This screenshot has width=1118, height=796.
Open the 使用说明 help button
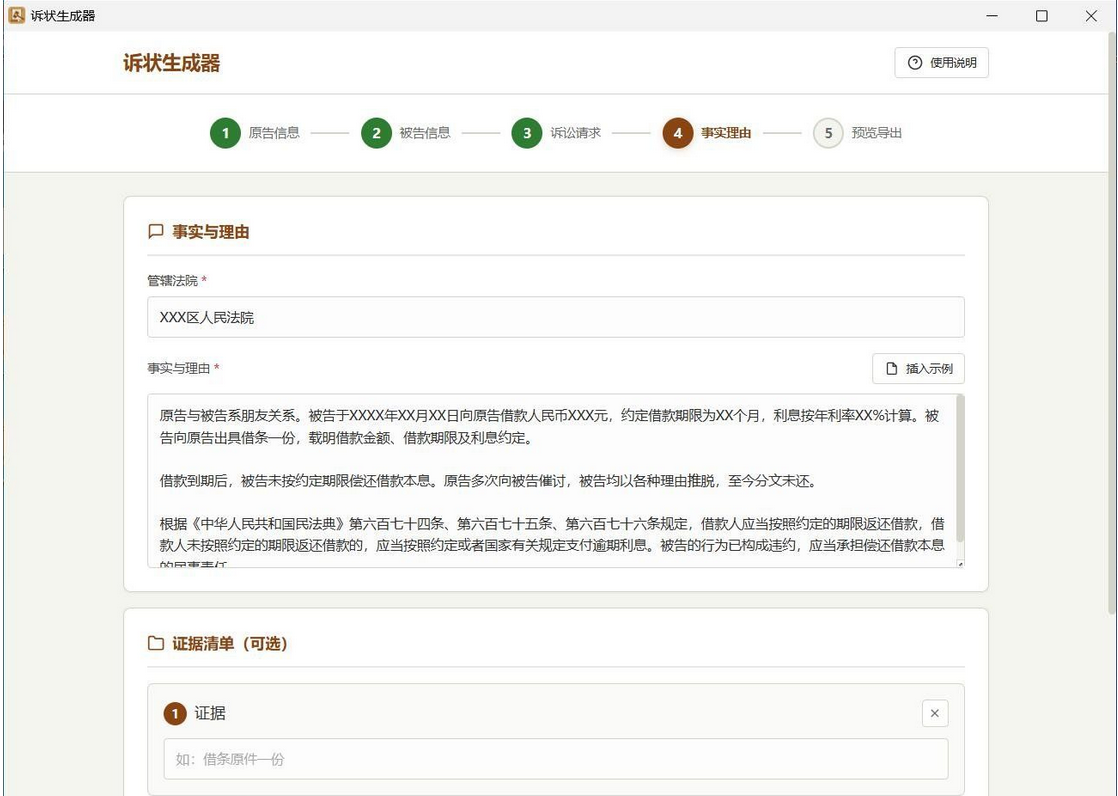941,63
